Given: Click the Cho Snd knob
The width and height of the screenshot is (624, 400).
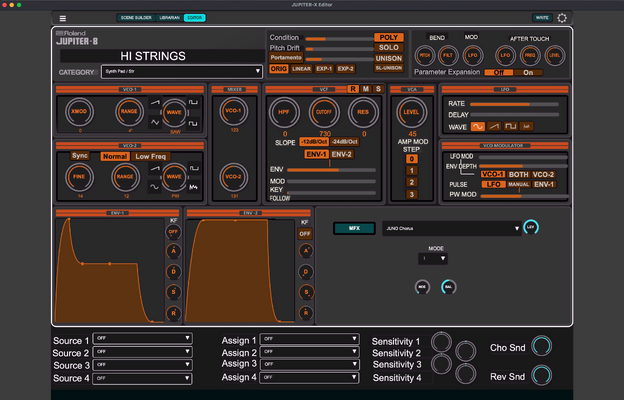Looking at the screenshot, I should [542, 346].
